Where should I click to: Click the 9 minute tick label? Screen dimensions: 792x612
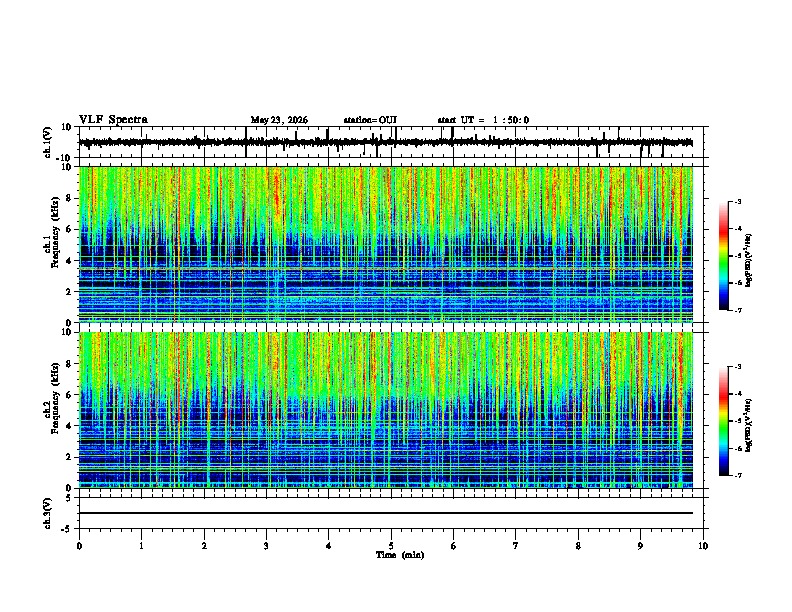pos(640,546)
